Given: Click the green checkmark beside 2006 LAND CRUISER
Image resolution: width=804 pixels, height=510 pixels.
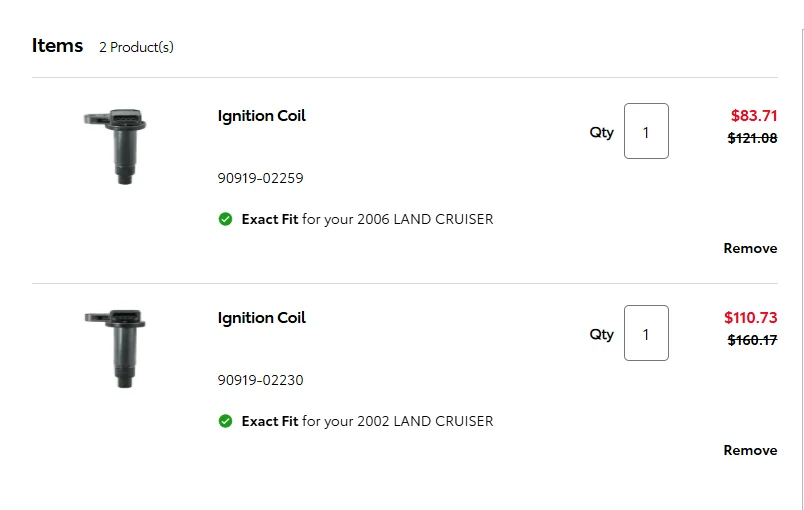Looking at the screenshot, I should point(225,219).
